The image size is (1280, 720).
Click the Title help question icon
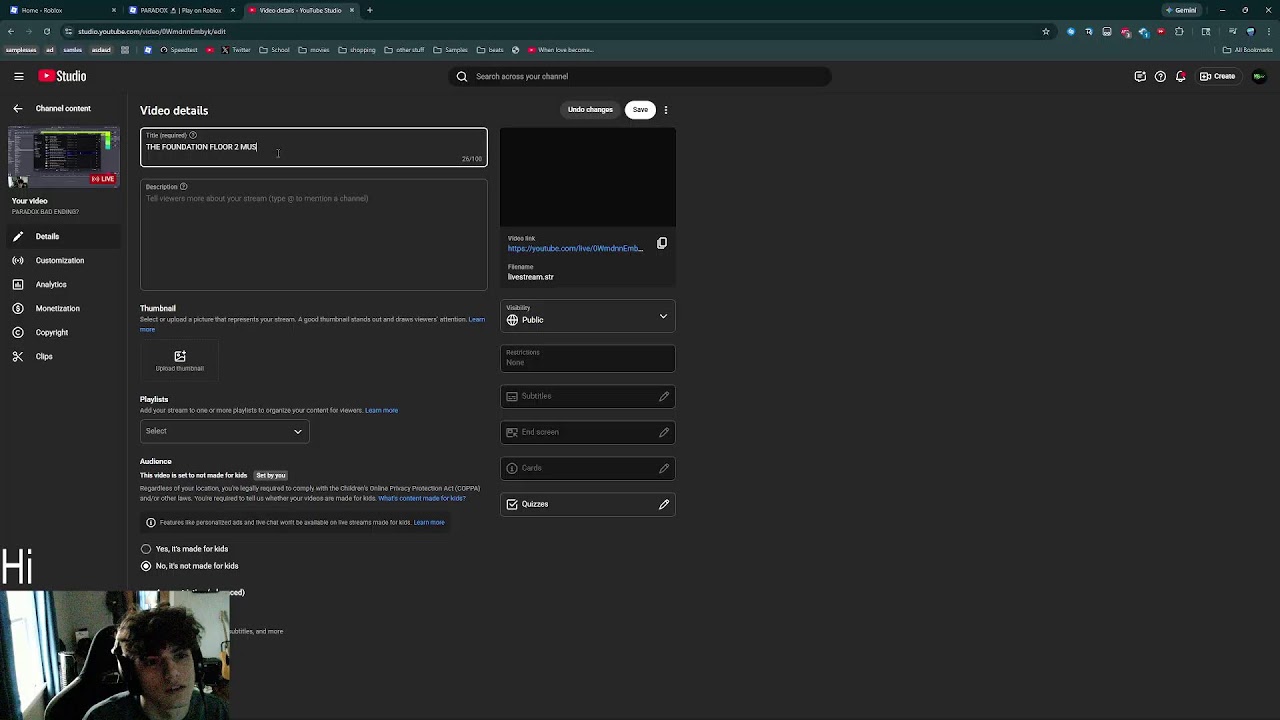point(193,135)
